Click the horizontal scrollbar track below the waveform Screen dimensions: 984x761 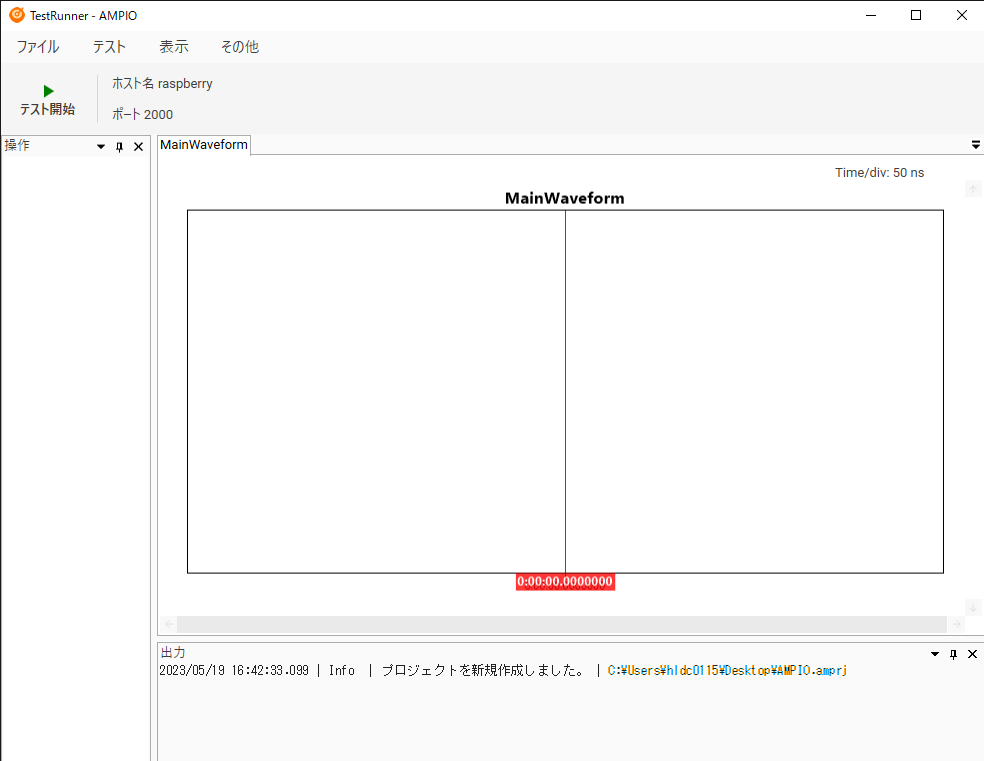[562, 624]
